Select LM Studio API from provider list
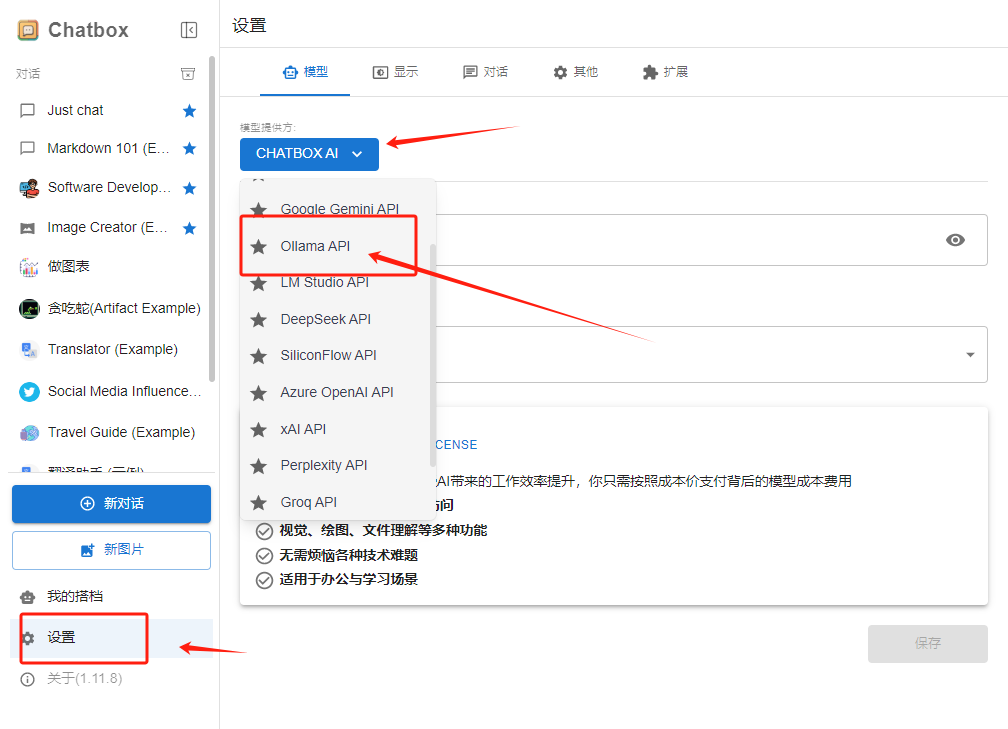This screenshot has width=1008, height=729. point(335,282)
